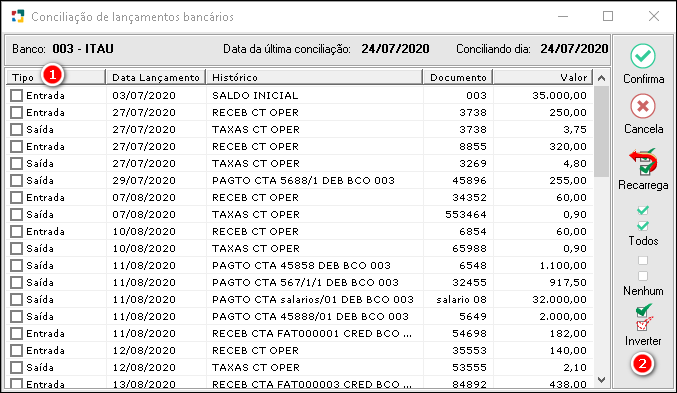Reload entries with the Recarrega icon
The image size is (677, 393).
click(643, 161)
